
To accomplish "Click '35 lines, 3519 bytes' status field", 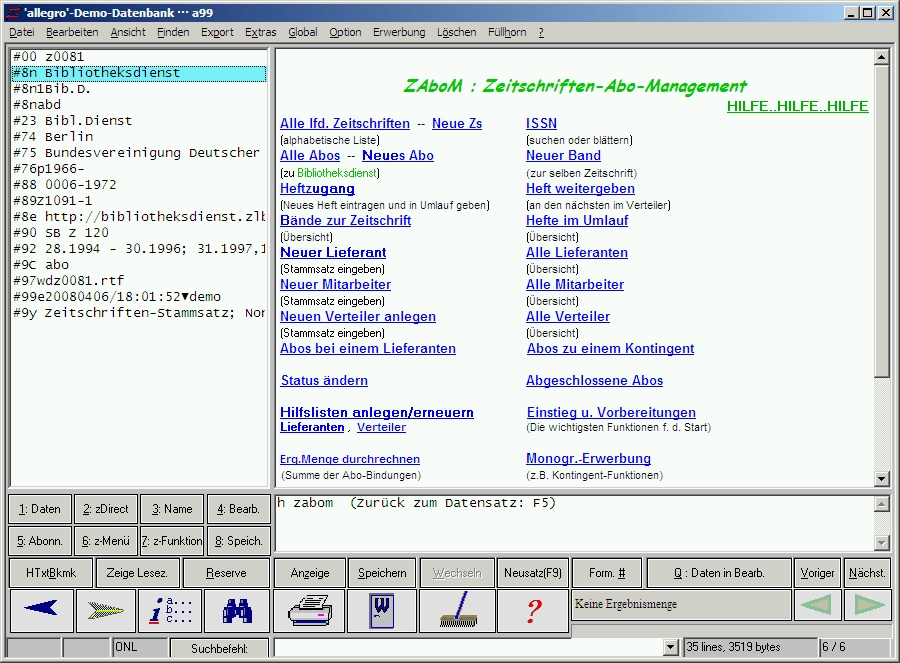I will tap(750, 647).
